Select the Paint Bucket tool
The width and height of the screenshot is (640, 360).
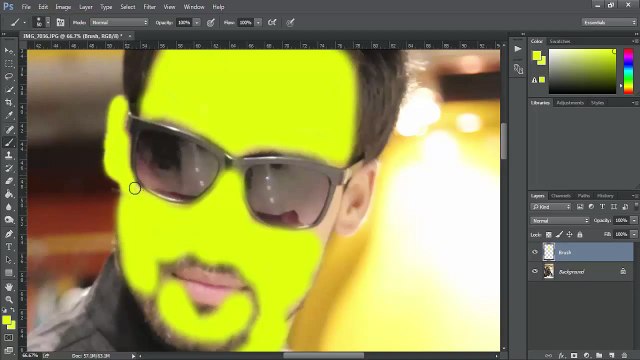tap(9, 194)
